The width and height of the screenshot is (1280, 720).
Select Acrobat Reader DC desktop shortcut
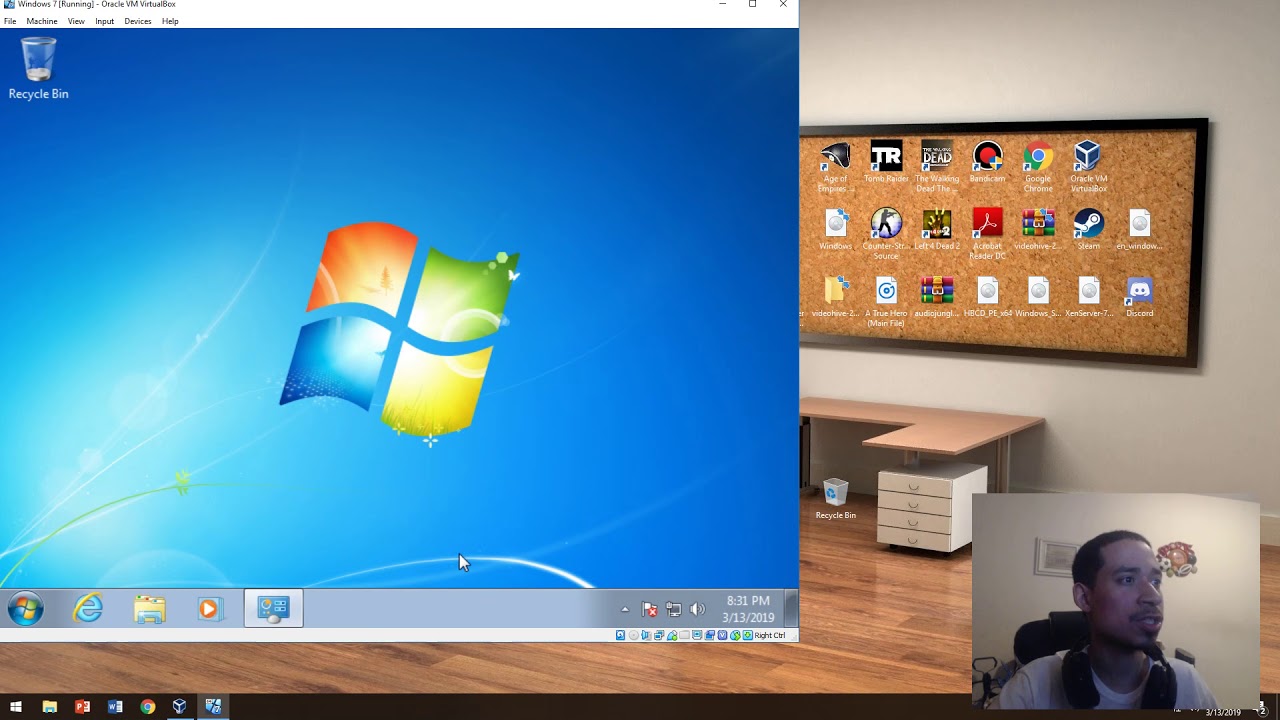click(x=987, y=234)
